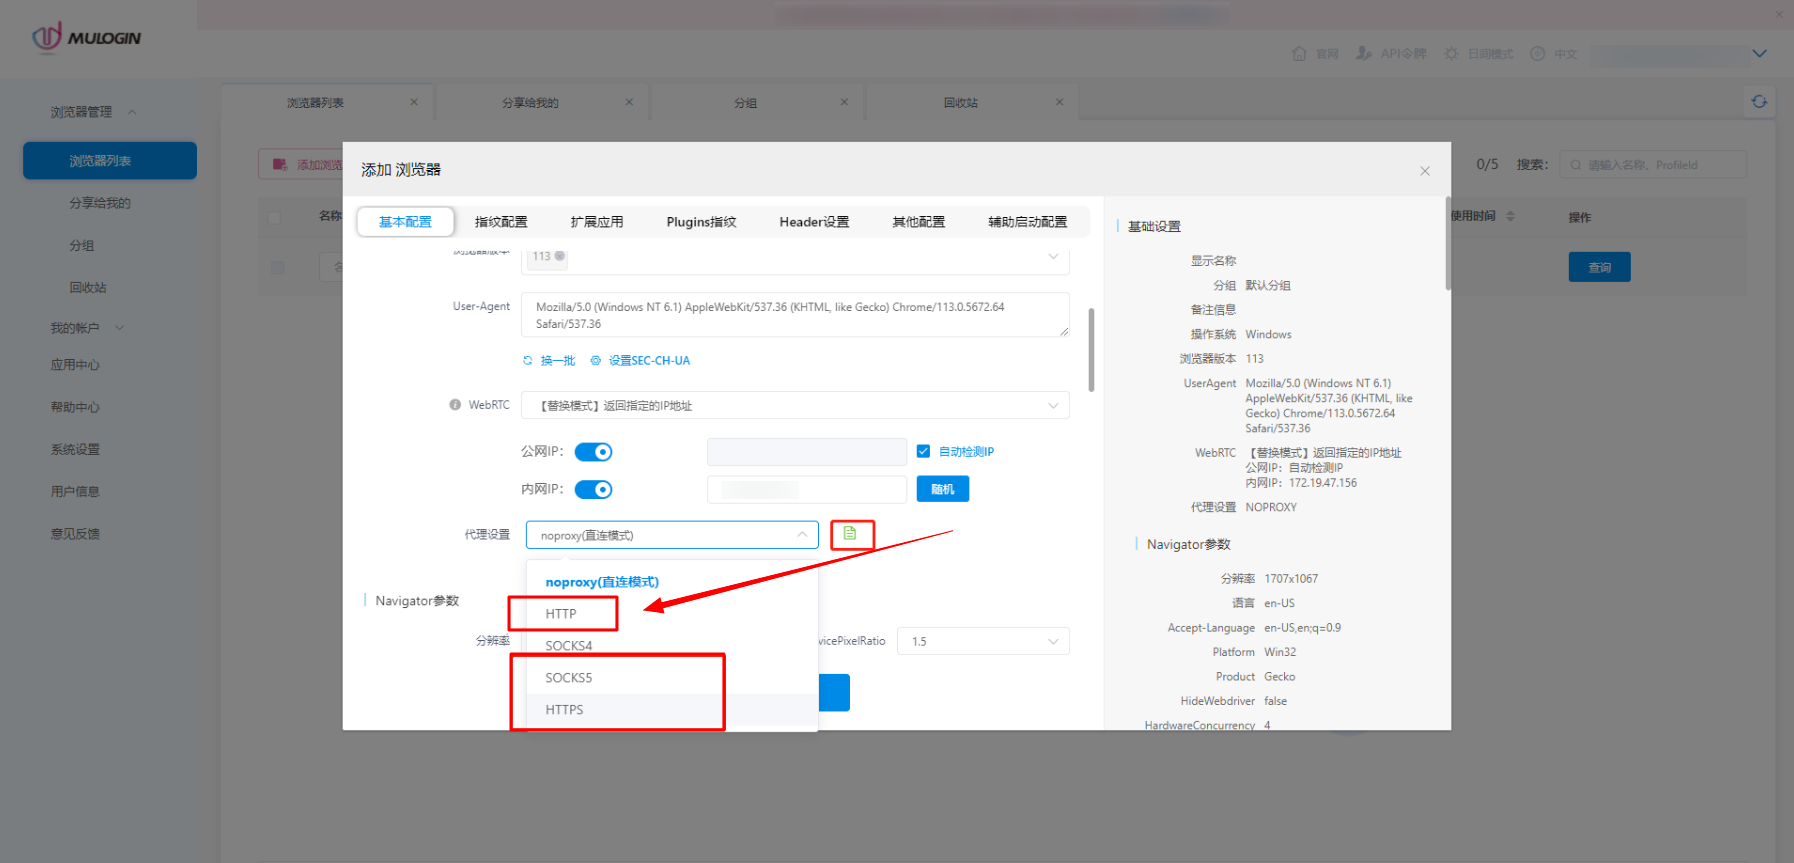Screen dimensions: 1794x863
Task: Switch to 基本配置 tab
Action: tap(405, 222)
